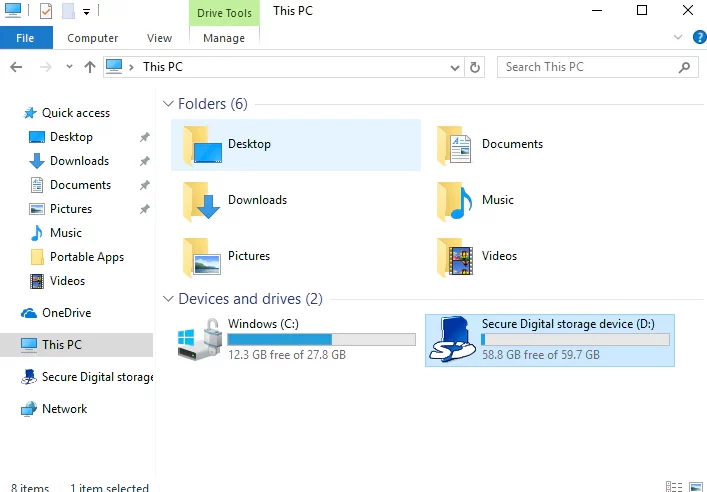Select OneDrive in navigation pane
This screenshot has height=492, width=707.
(x=66, y=313)
